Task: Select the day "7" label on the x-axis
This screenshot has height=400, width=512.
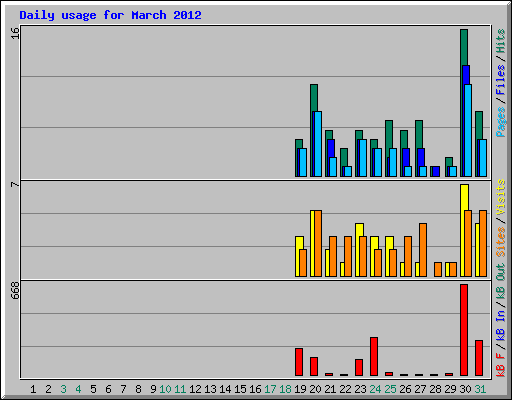Action: pyautogui.click(x=123, y=389)
